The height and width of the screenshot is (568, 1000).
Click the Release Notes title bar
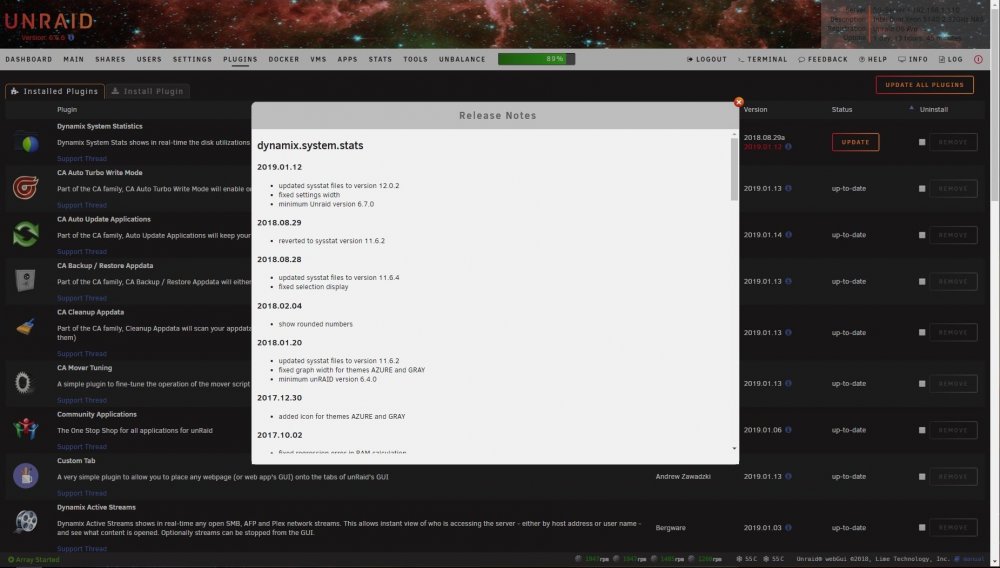[495, 115]
